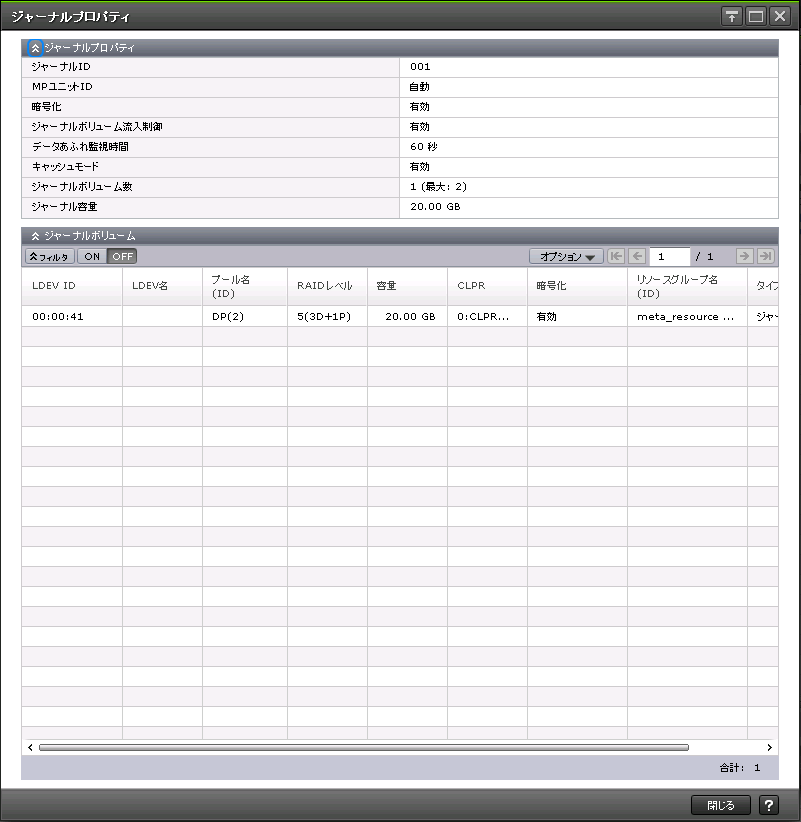Sort by LDEV ID column header
Viewport: 801px width, 822px height.
(54, 286)
